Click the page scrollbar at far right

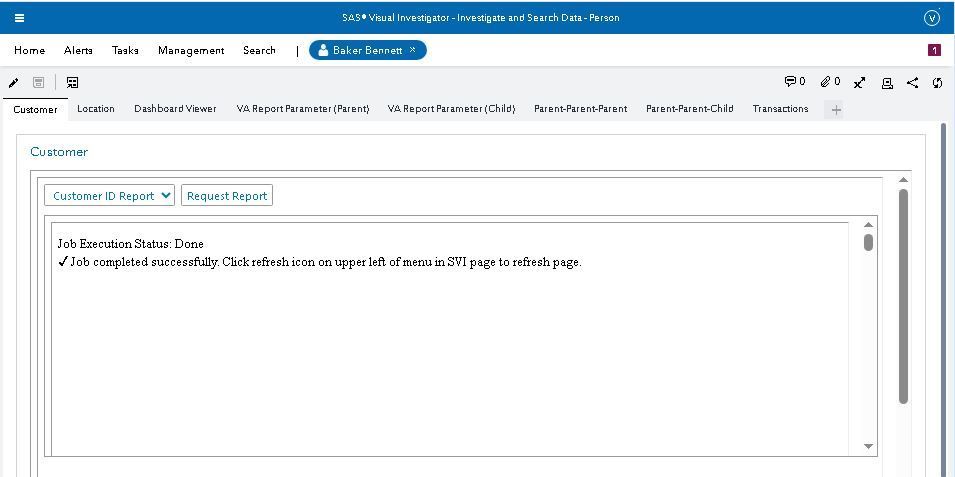click(943, 299)
